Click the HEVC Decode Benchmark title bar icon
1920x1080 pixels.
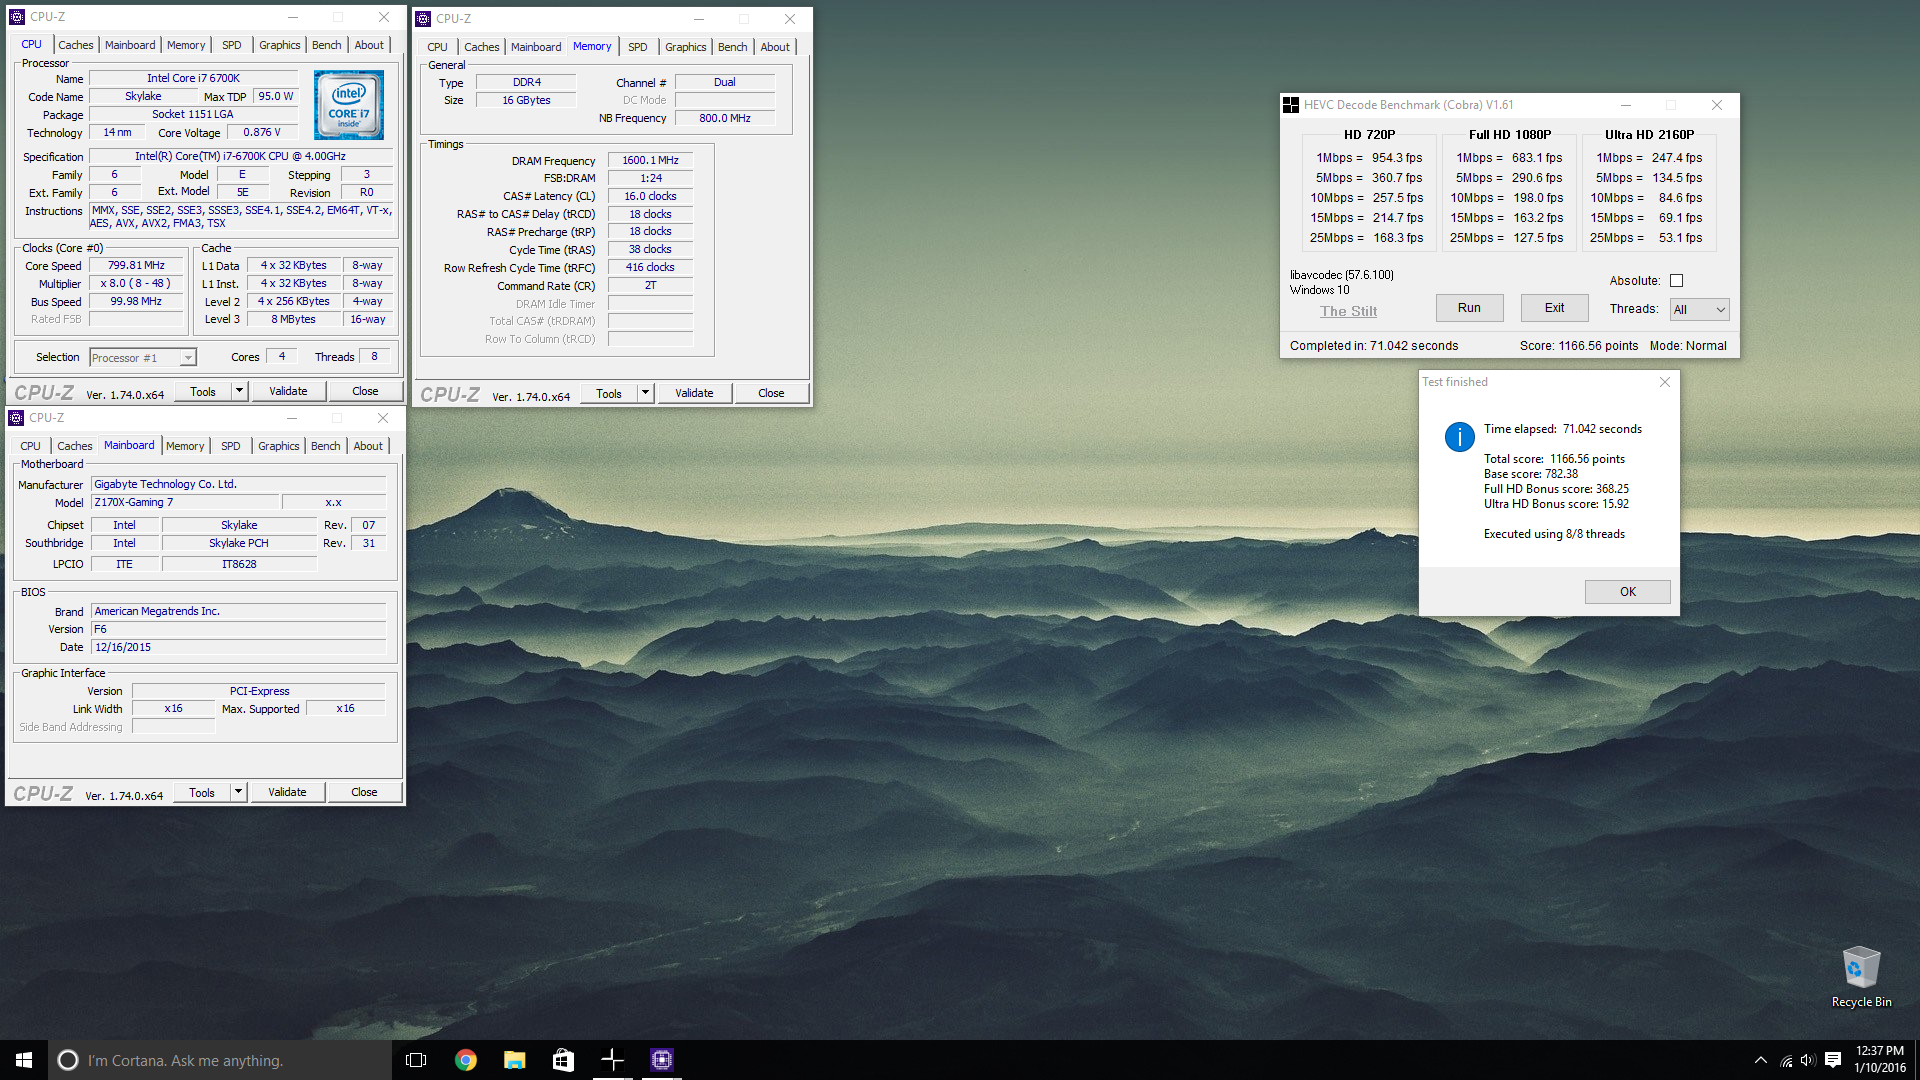pos(1291,105)
